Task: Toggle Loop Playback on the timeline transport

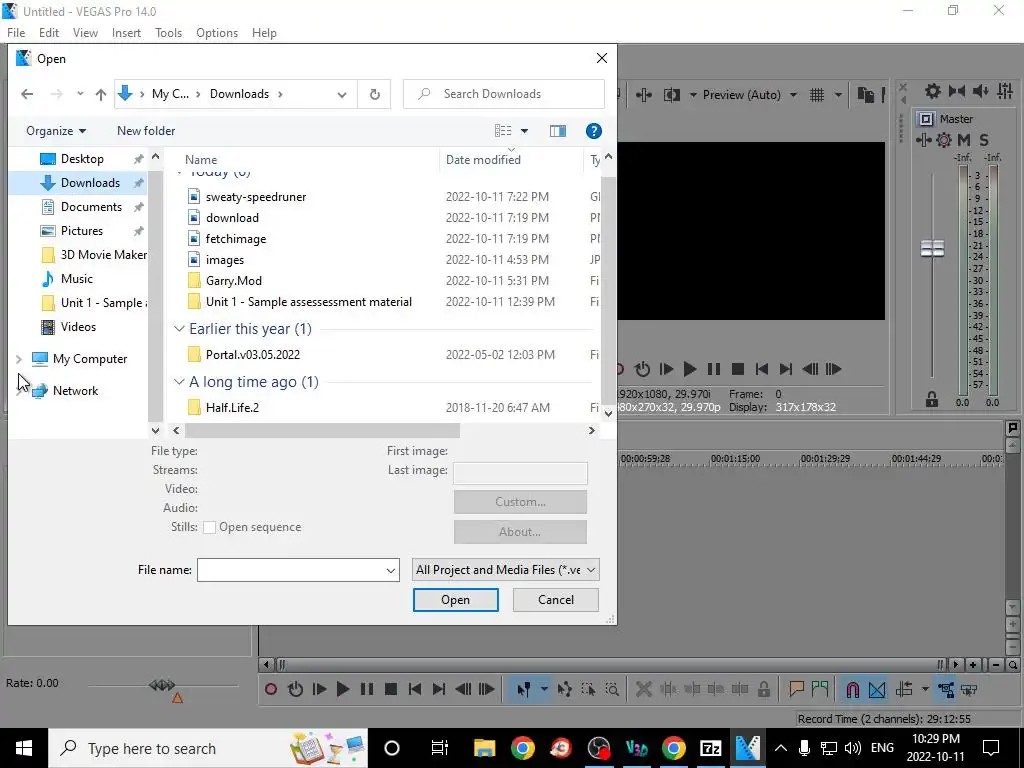Action: click(x=295, y=689)
